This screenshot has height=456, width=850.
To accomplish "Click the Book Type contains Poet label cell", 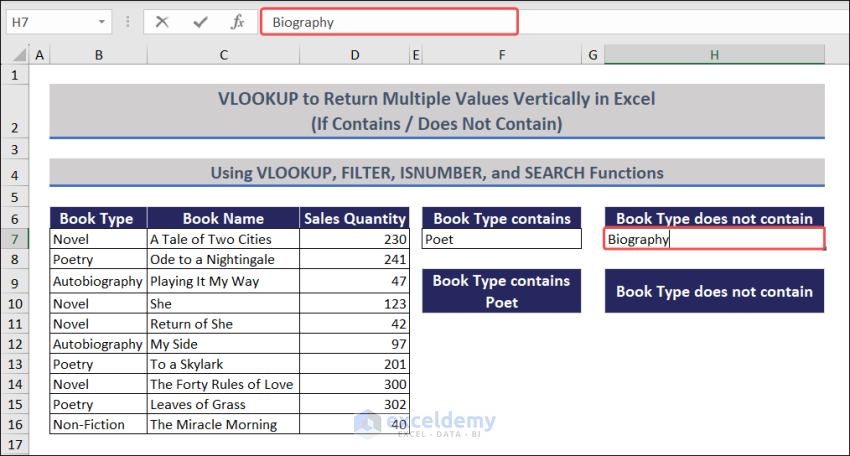I will 501,291.
